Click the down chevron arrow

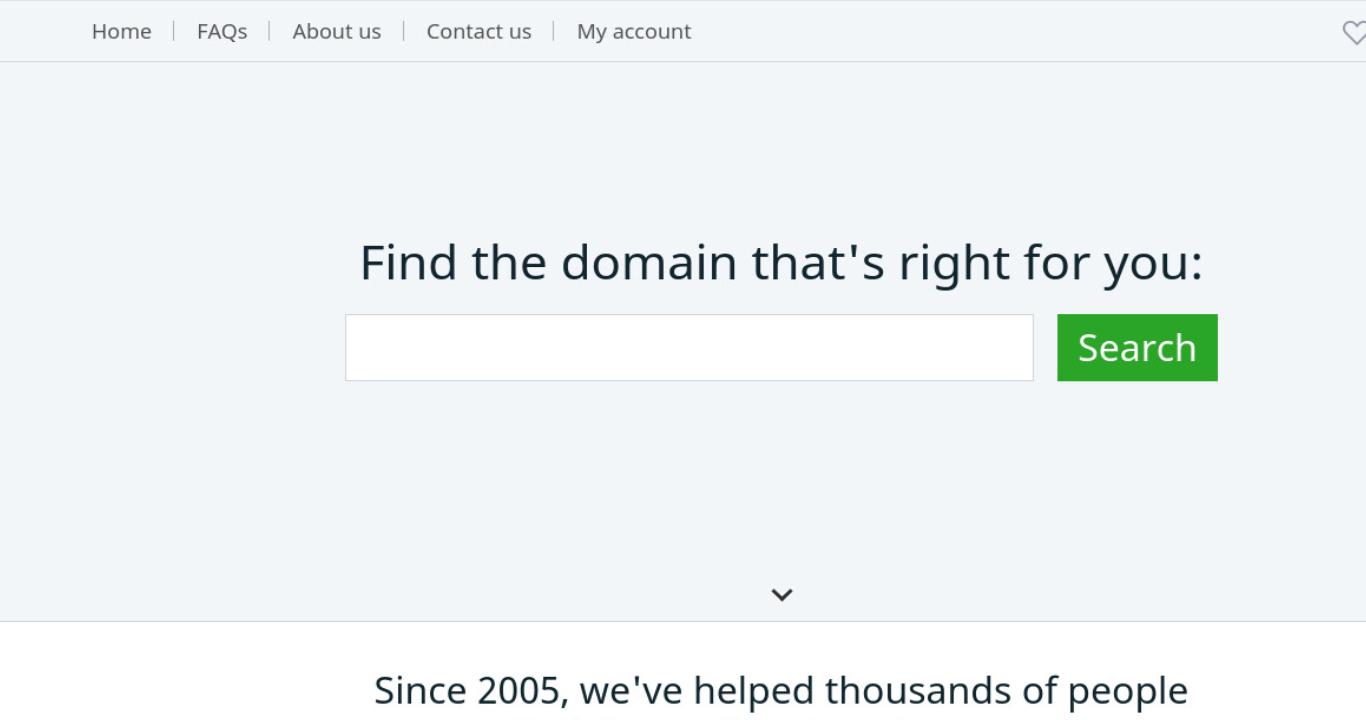pos(782,595)
